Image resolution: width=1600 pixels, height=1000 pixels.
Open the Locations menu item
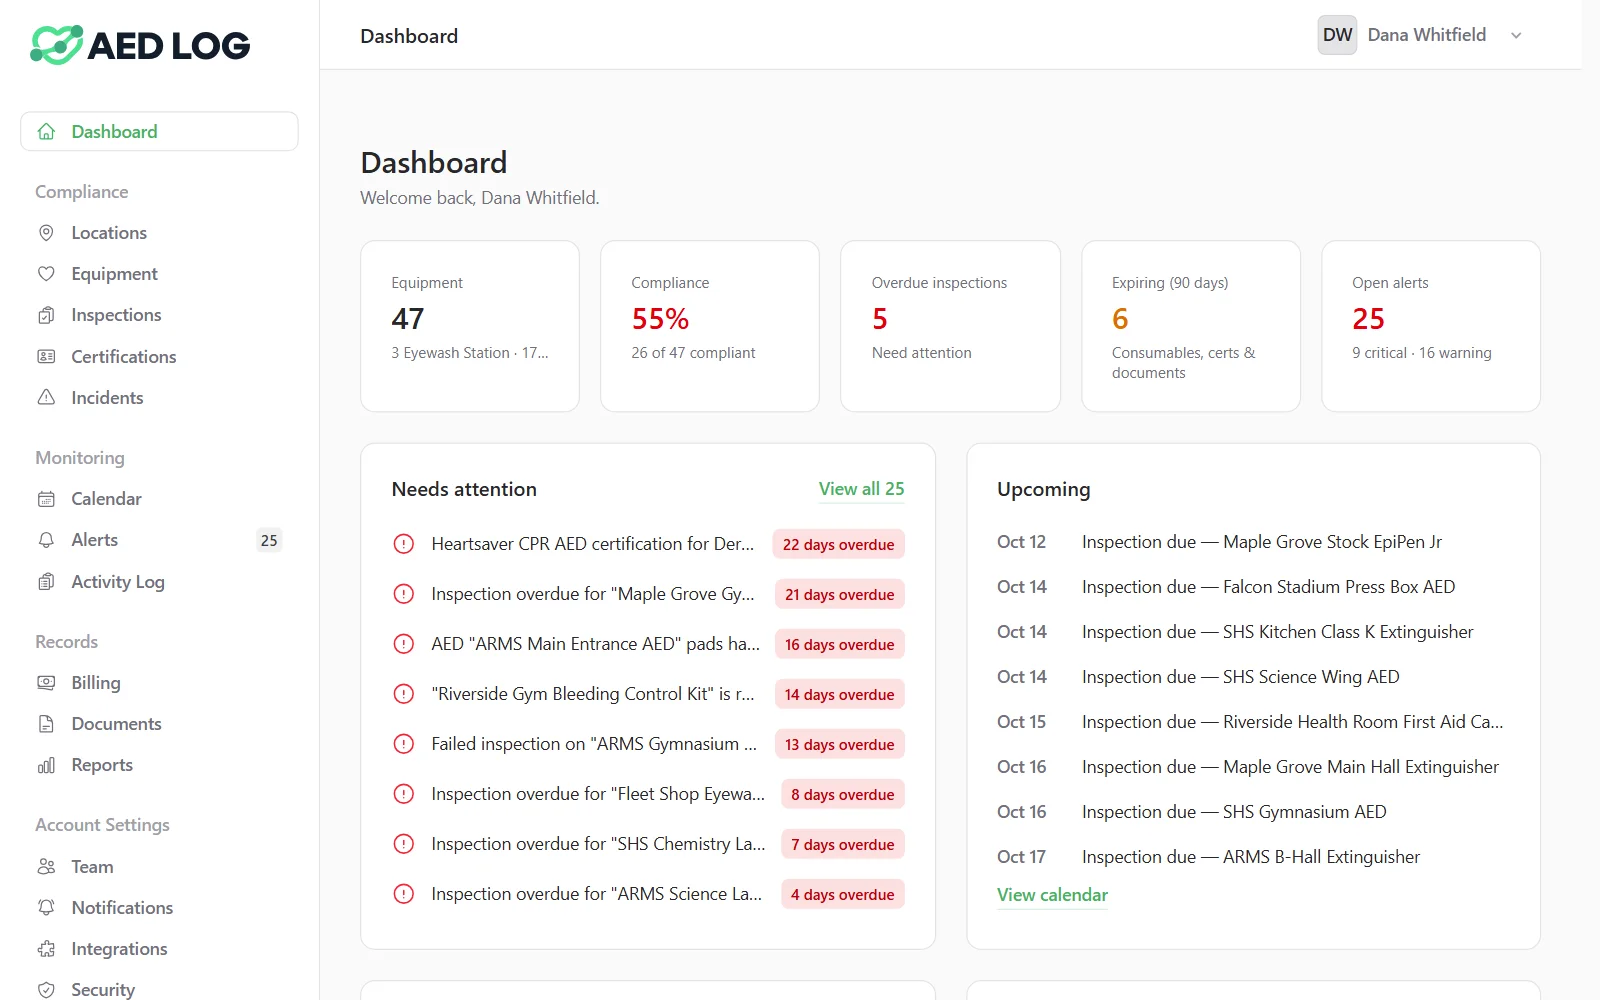coord(159,233)
